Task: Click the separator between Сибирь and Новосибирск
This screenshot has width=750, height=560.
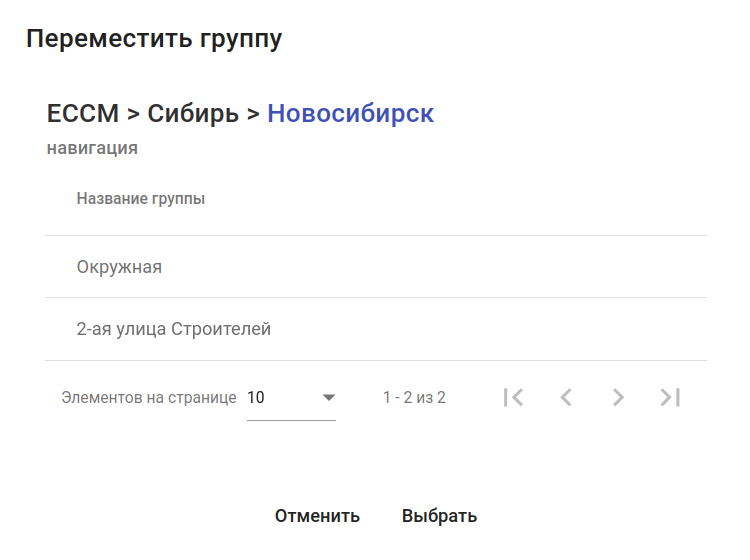Action: click(x=253, y=114)
